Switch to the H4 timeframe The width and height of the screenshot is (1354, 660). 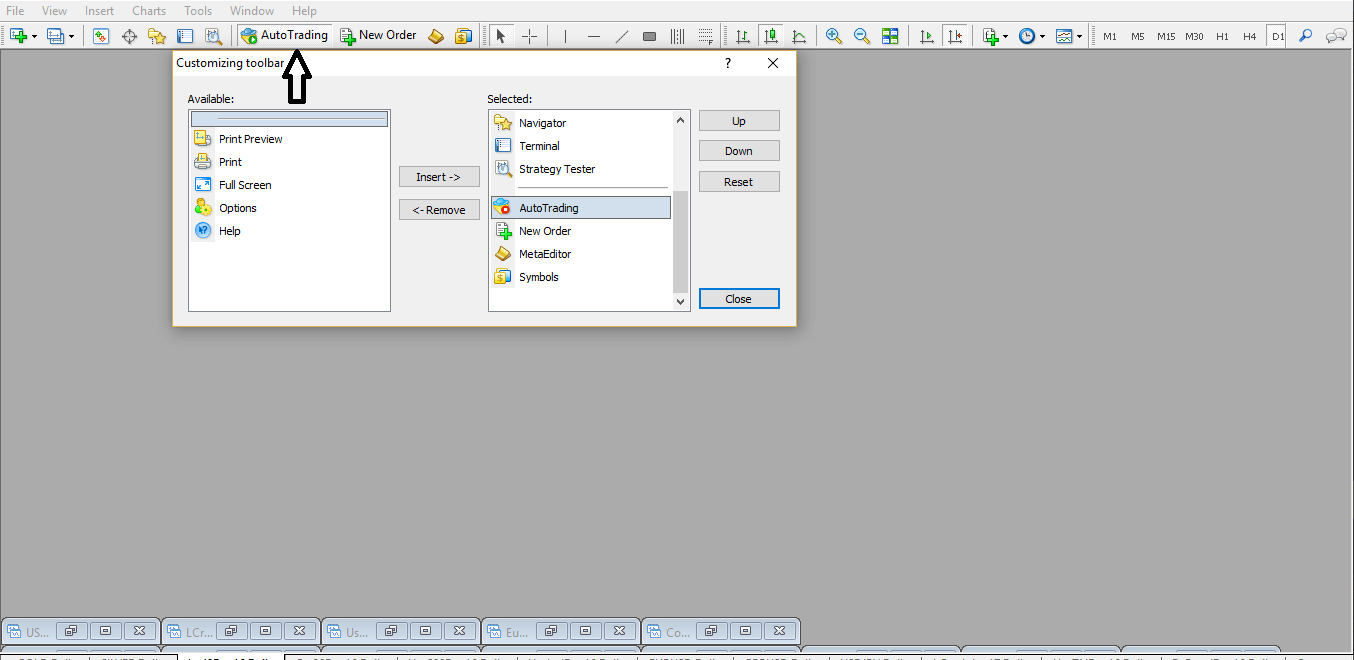coord(1250,36)
